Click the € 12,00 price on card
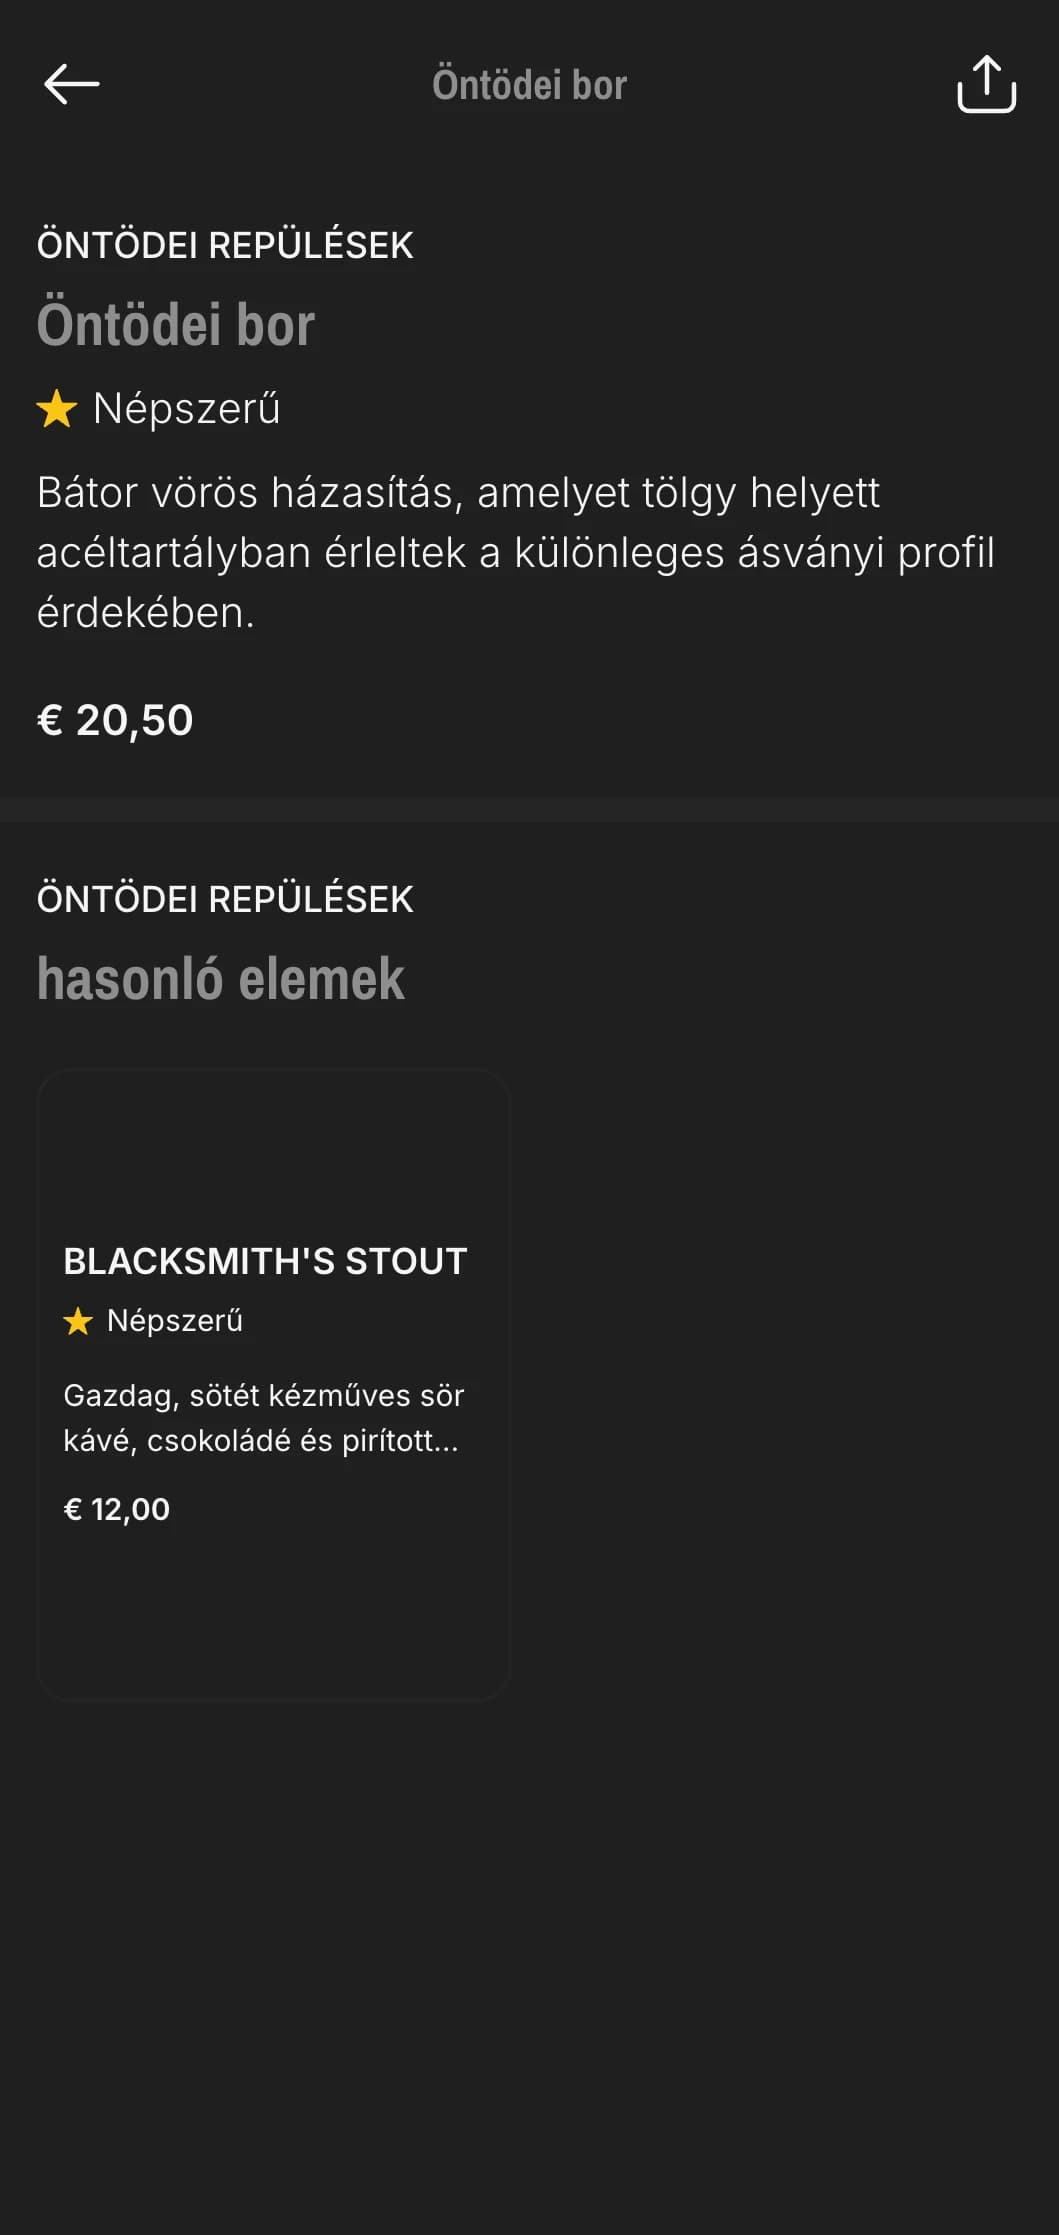The width and height of the screenshot is (1059, 2235). tap(117, 1509)
